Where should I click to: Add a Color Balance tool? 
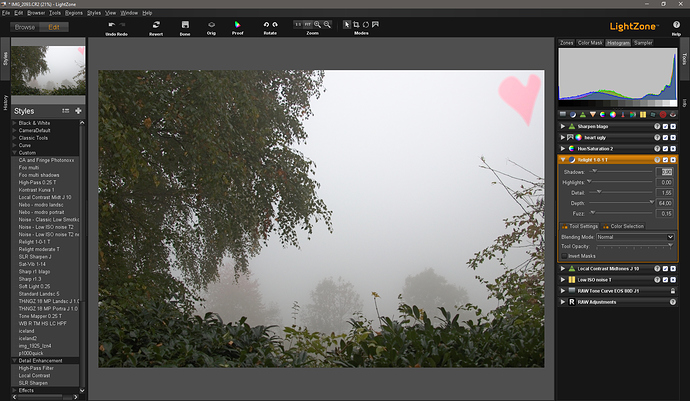(x=613, y=114)
